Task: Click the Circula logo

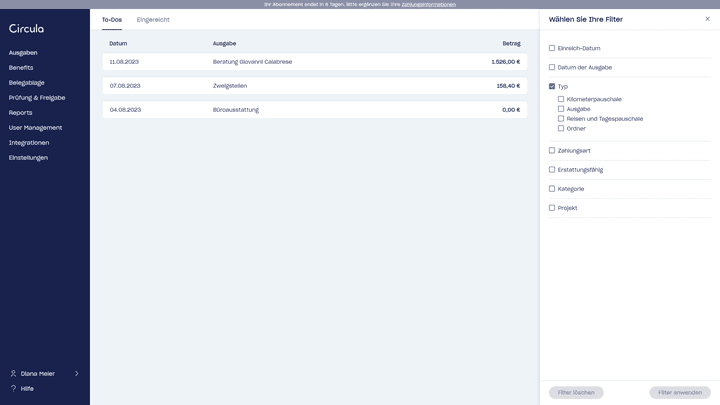Action: (27, 28)
